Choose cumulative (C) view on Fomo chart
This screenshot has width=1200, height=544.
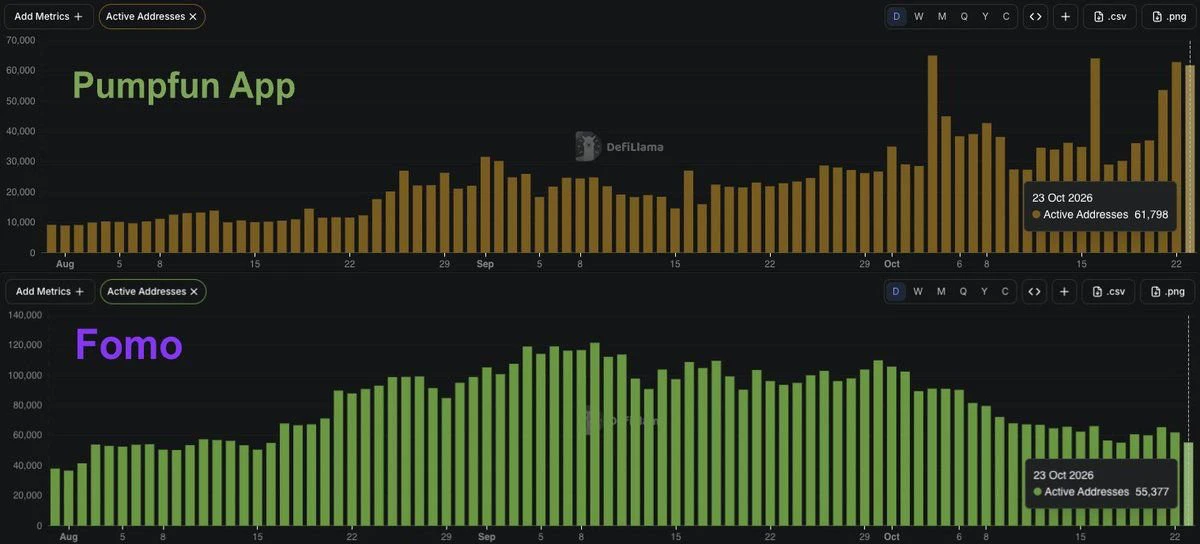[1006, 291]
